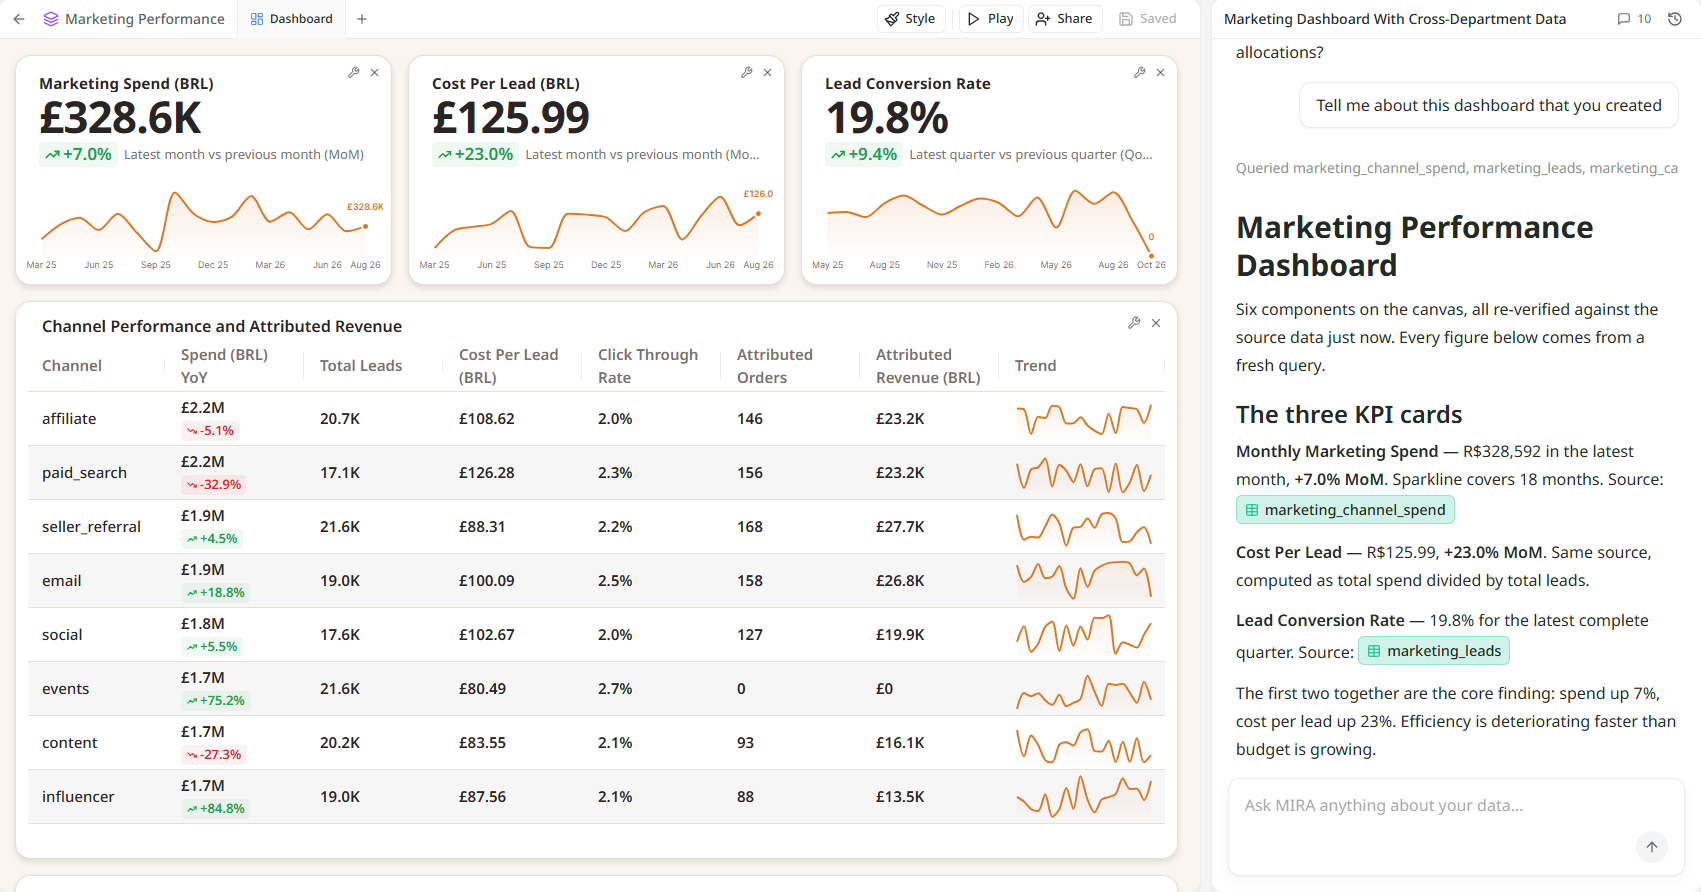
Task: Click the Spend (BRL) YoY column header
Action: [x=224, y=366]
